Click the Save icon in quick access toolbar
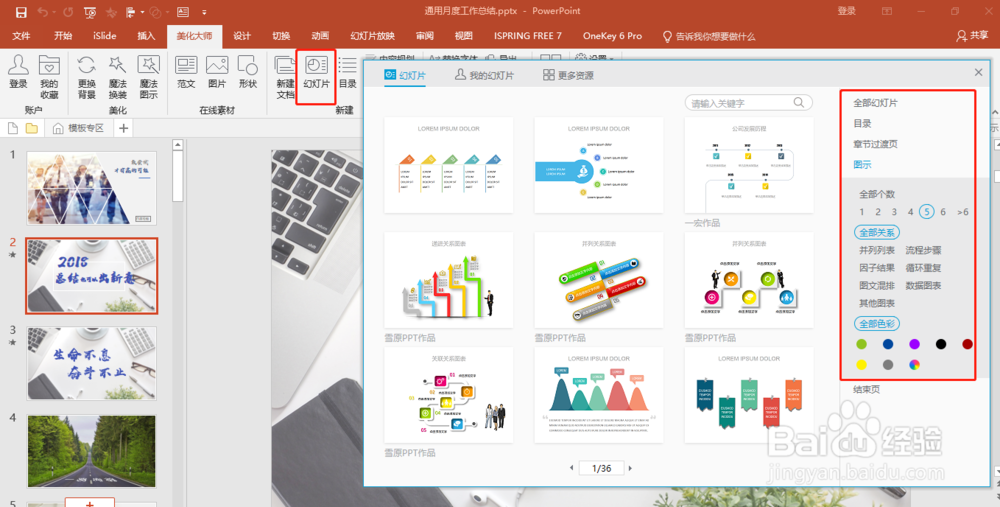 [x=21, y=12]
